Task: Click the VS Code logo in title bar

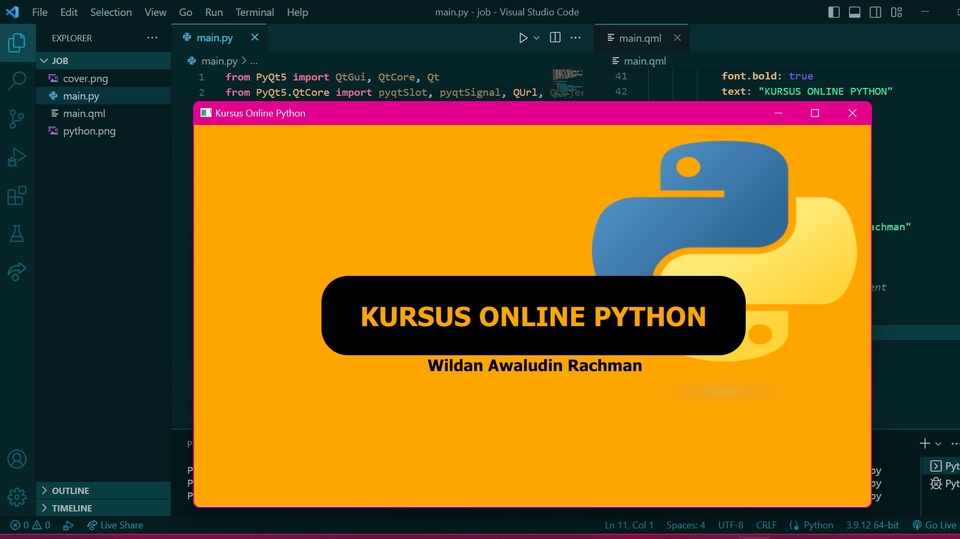Action: pos(12,12)
